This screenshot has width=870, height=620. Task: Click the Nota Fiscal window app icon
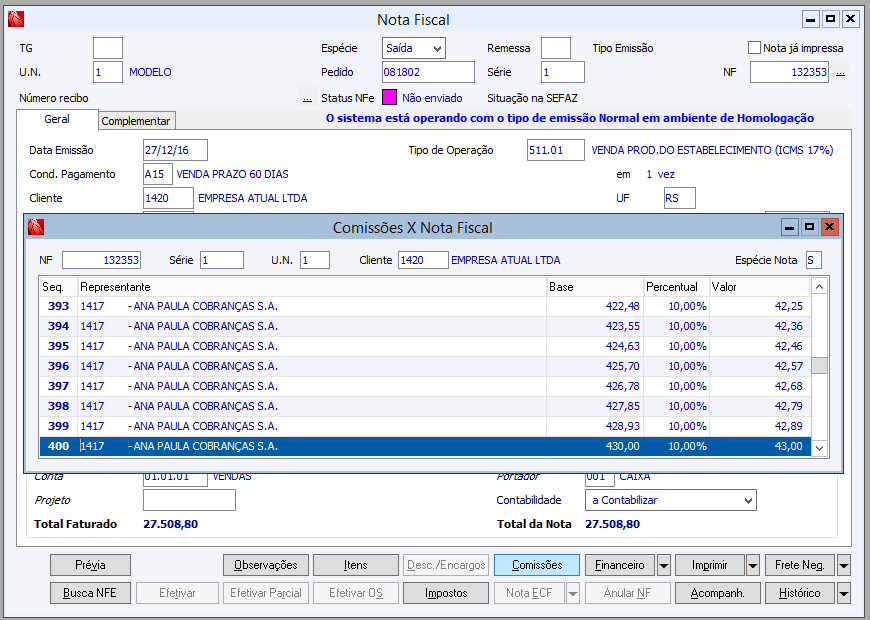[16, 19]
